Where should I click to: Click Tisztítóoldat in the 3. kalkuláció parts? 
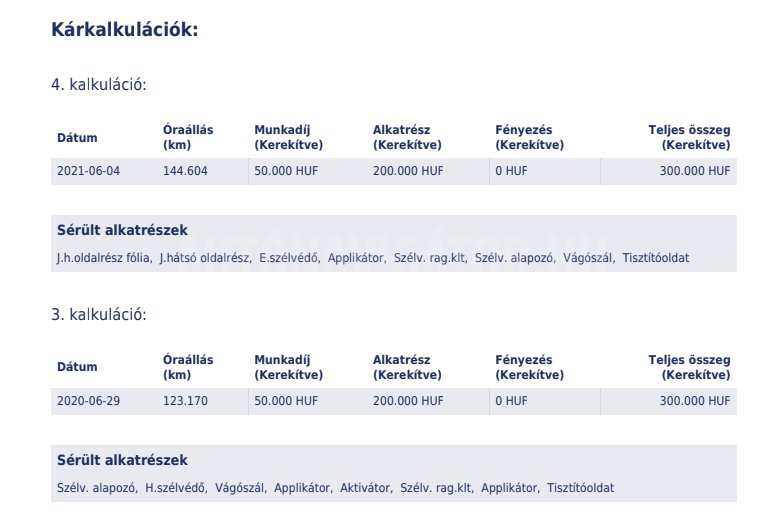580,488
